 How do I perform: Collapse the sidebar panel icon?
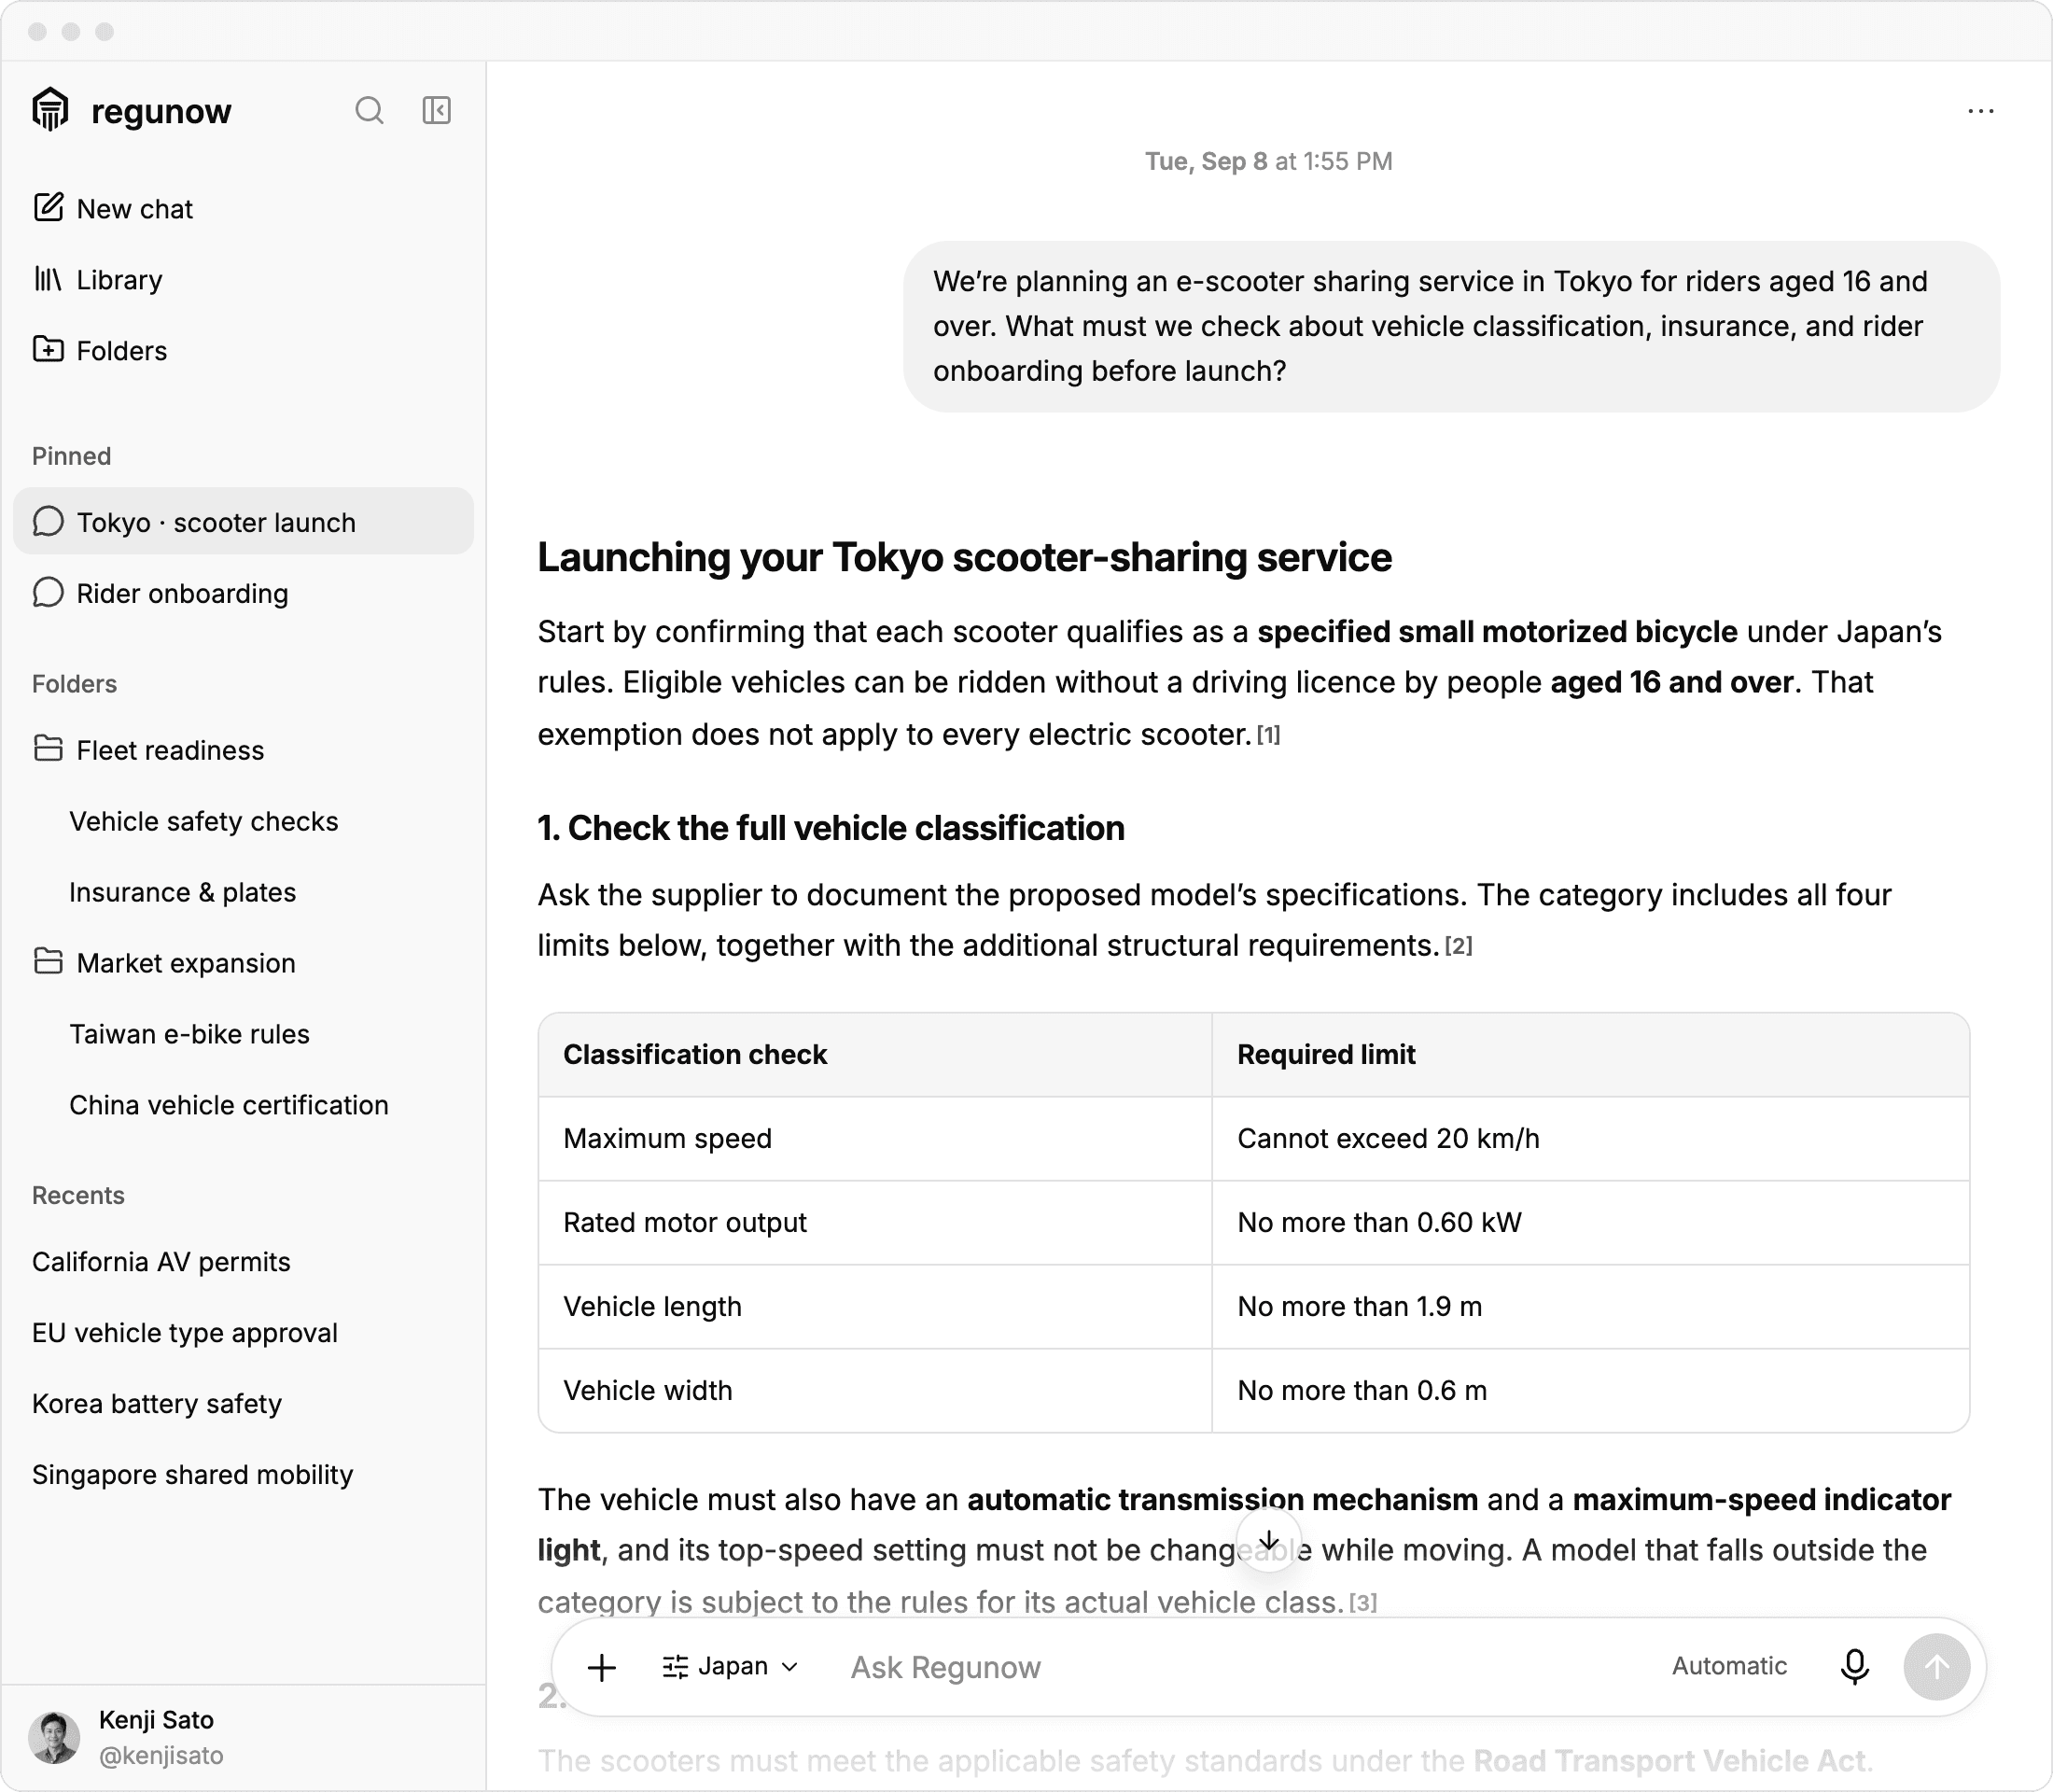[x=437, y=110]
